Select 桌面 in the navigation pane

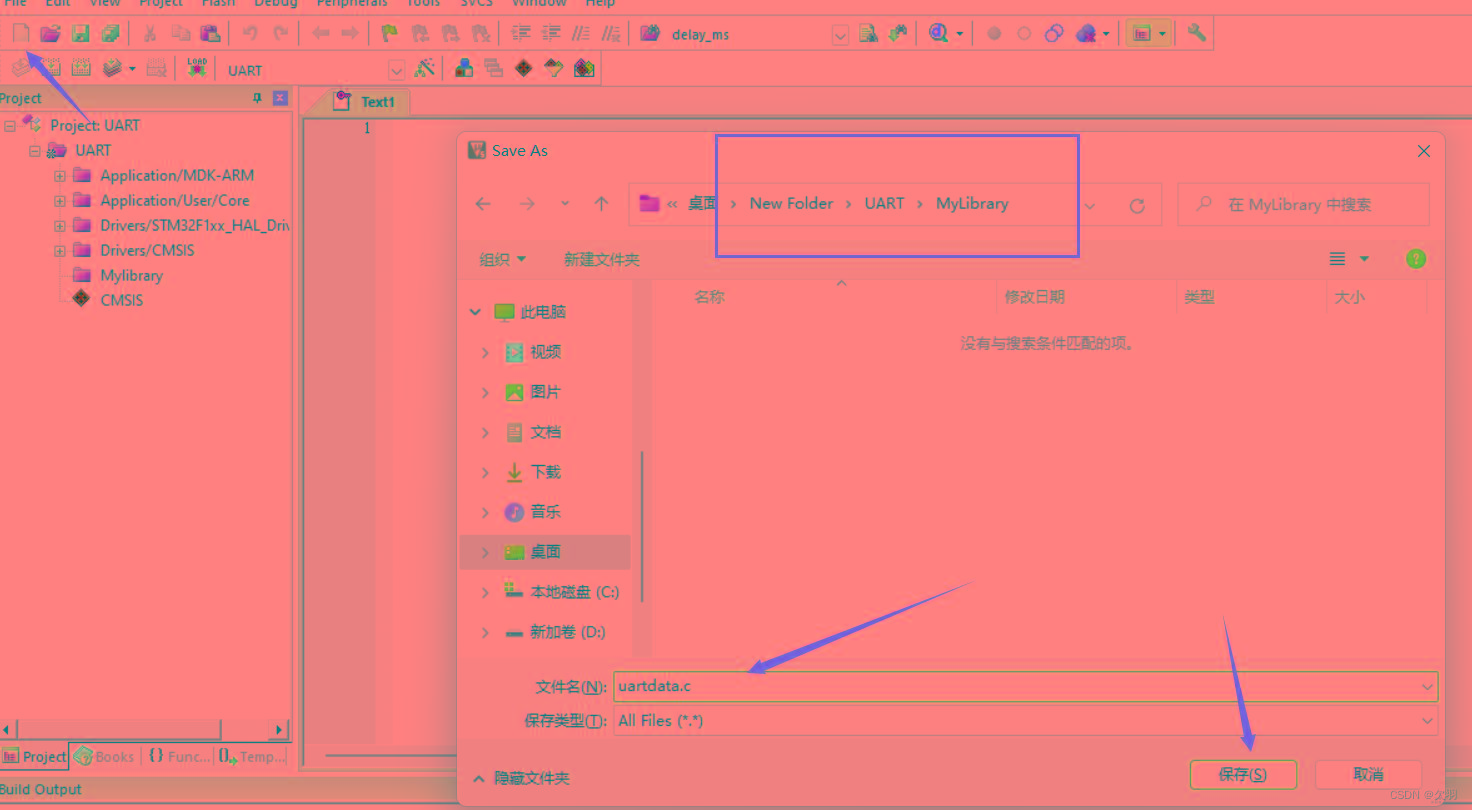[x=545, y=552]
